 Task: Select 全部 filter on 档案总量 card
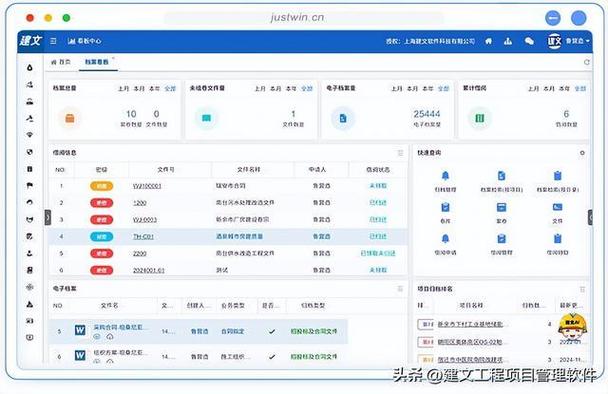pos(170,88)
